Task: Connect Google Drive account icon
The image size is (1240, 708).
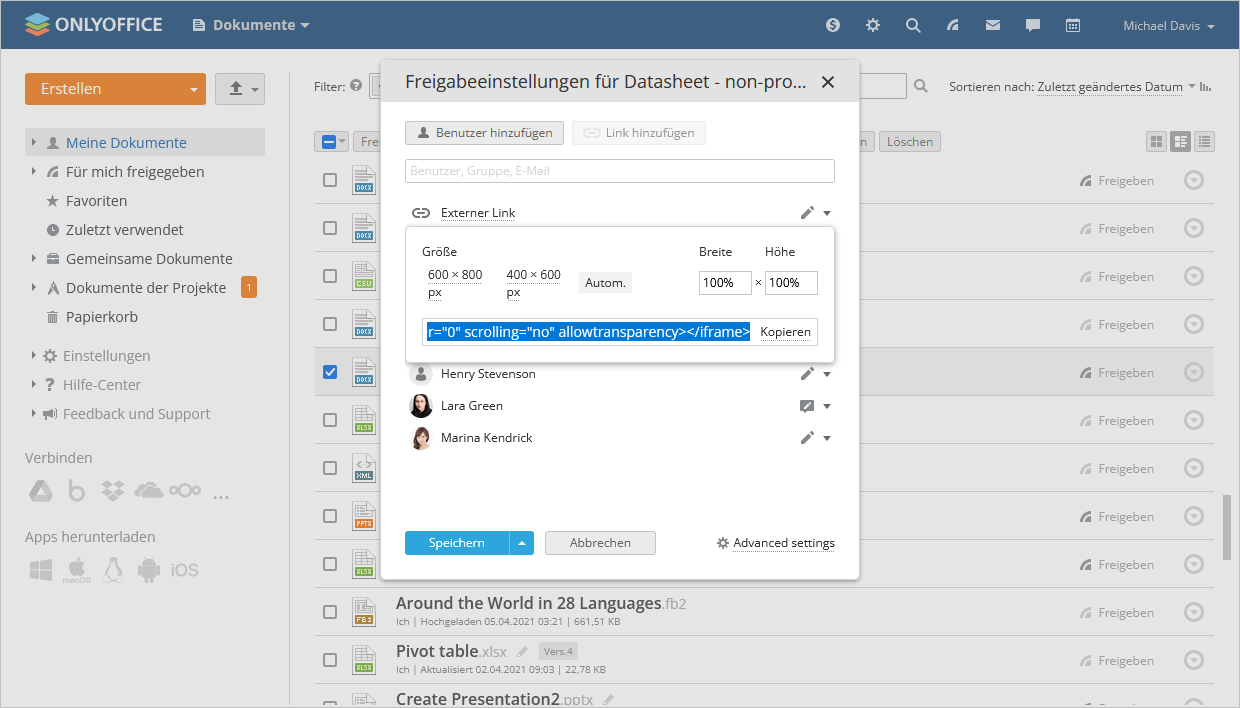Action: [40, 491]
